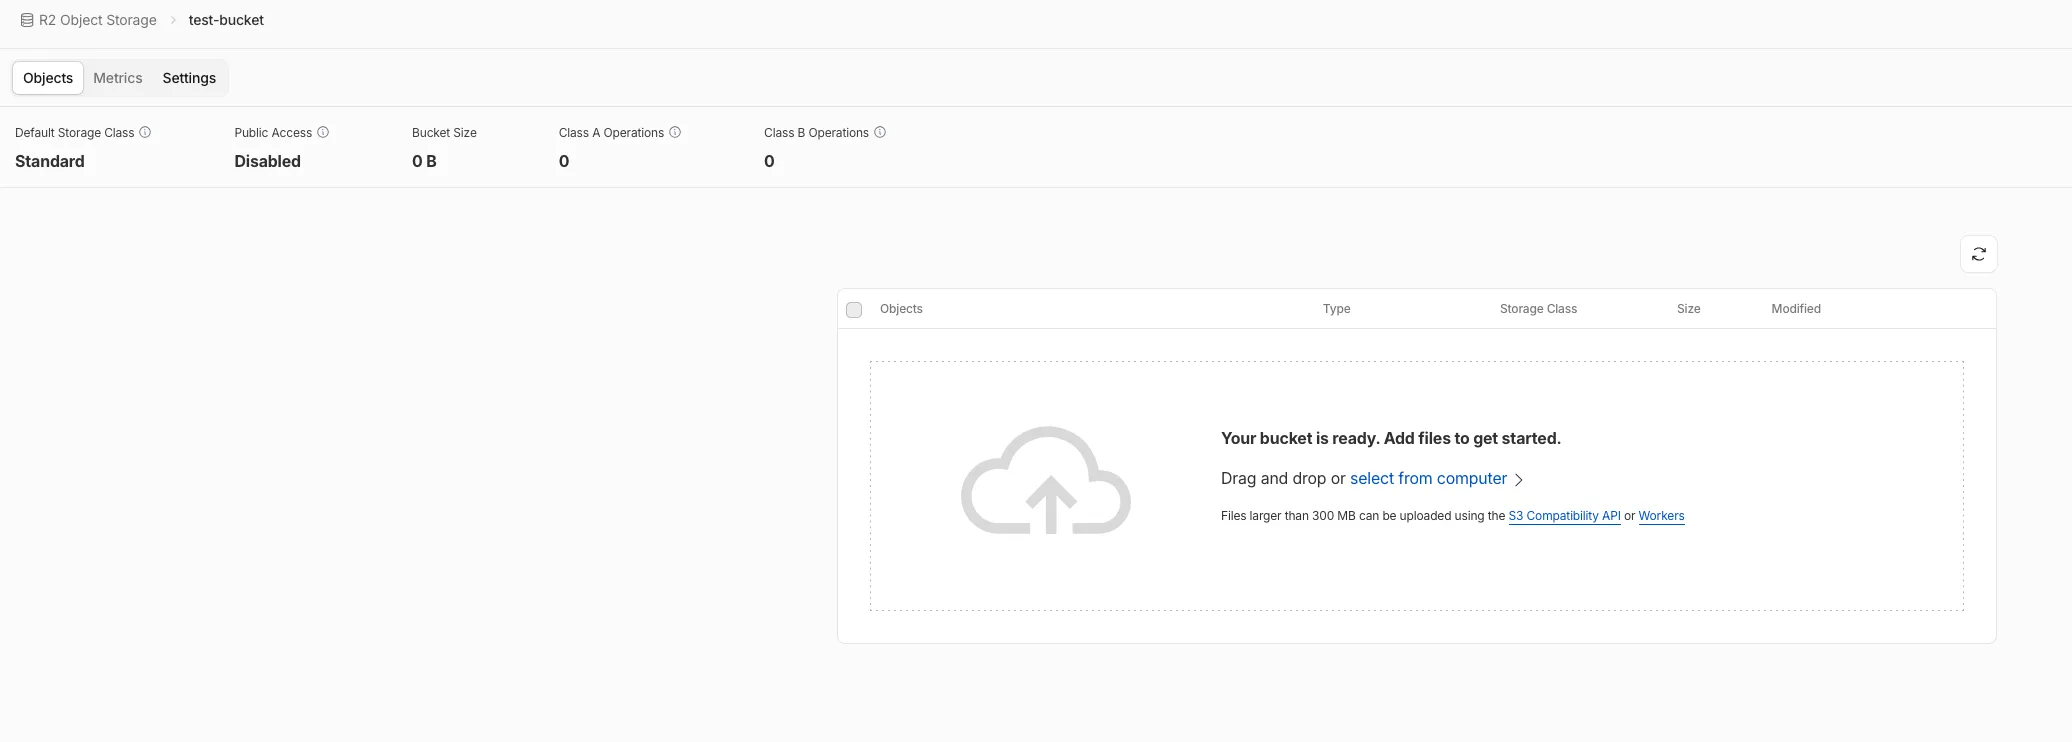This screenshot has width=2072, height=742.
Task: Open the S3 Compatibility API link
Action: pos(1564,516)
